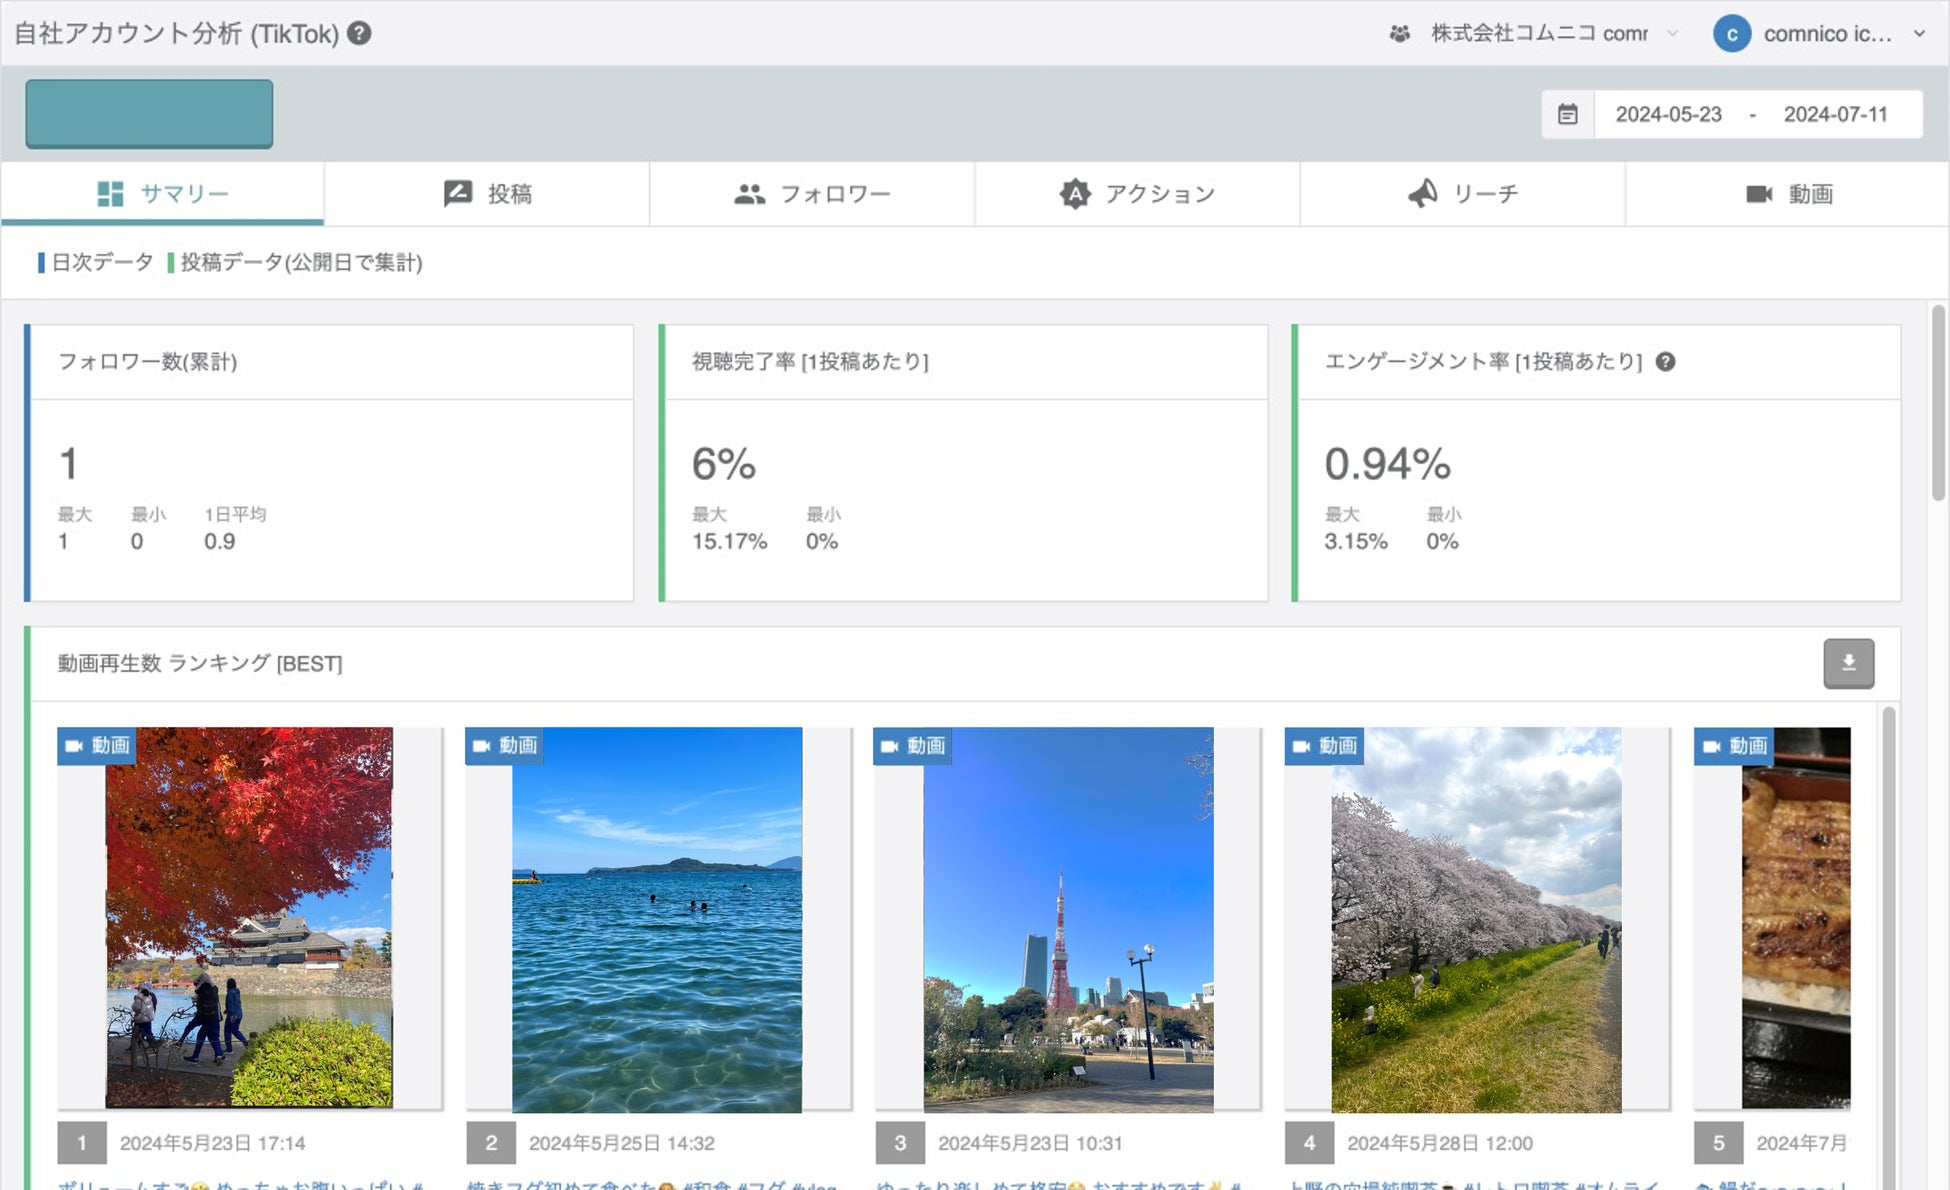The image size is (1950, 1190).
Task: Open the Tokyo Tower video thumbnail
Action: 1067,919
